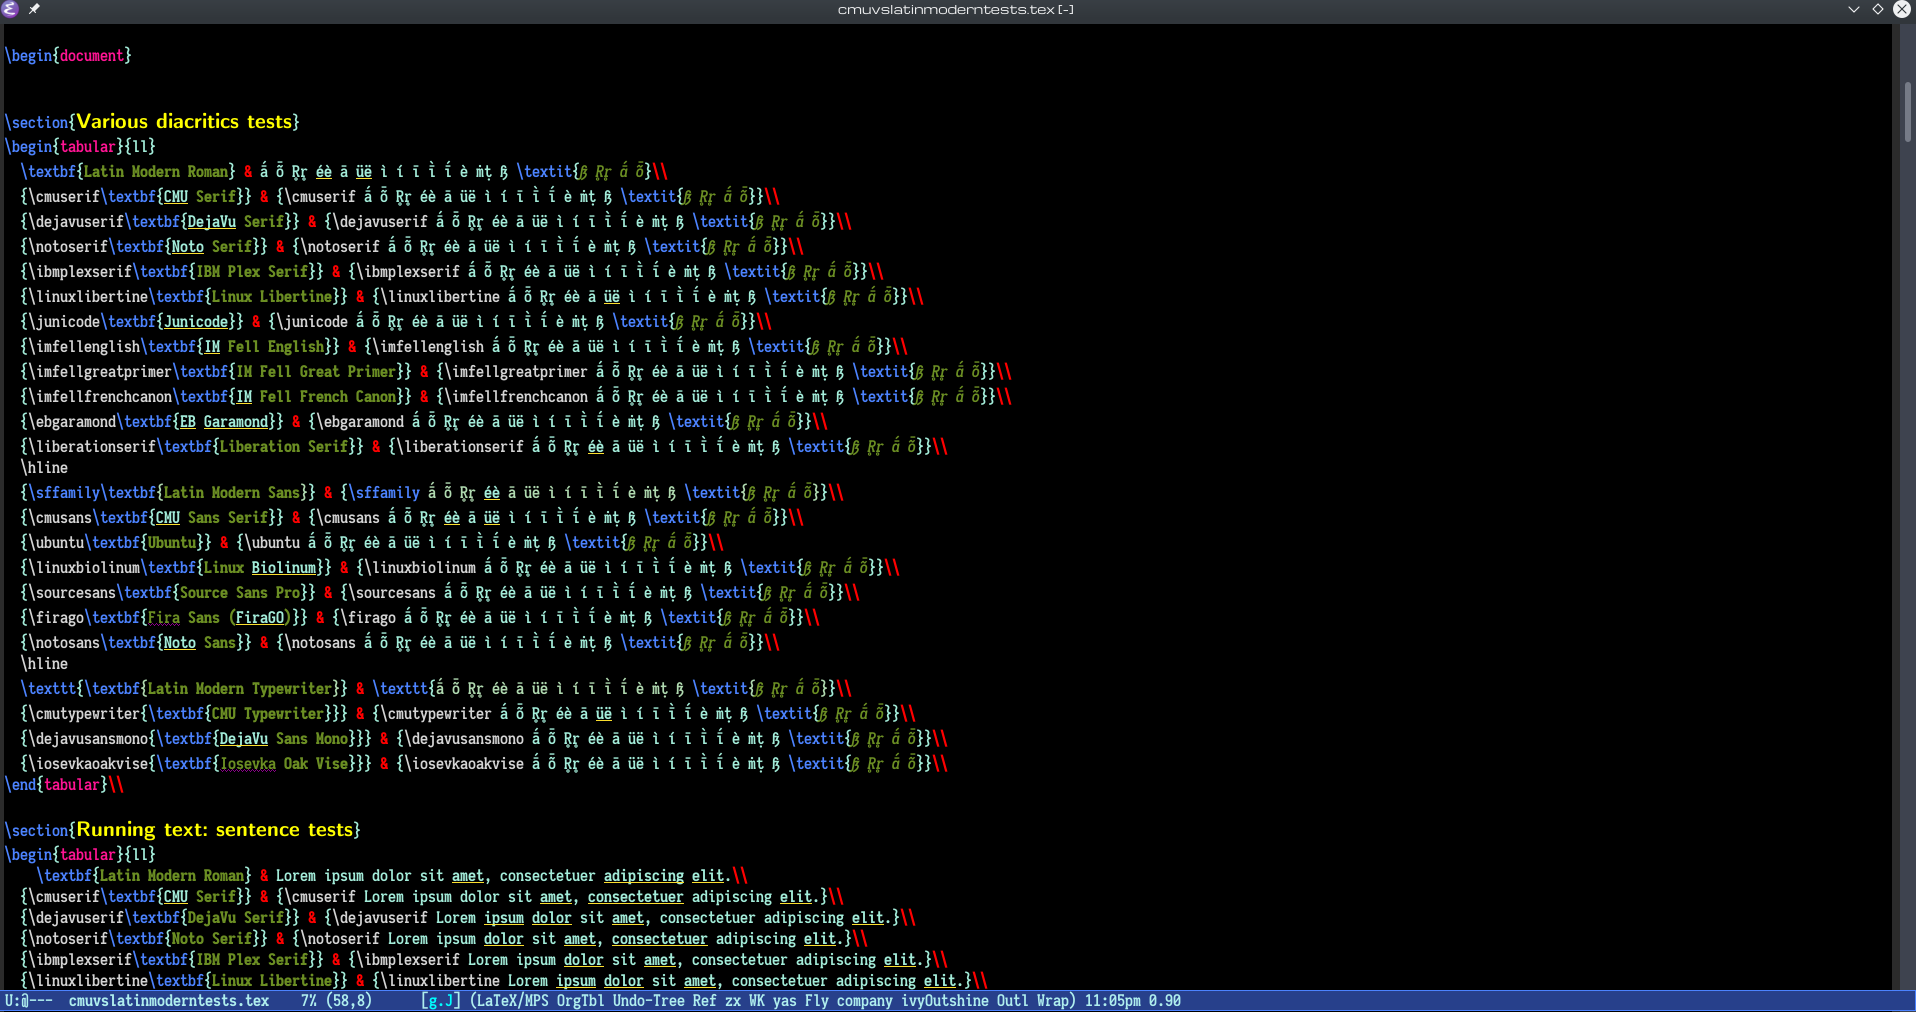1916x1012 pixels.
Task: Click the second \hline after Noto Sans row
Action: point(44,664)
